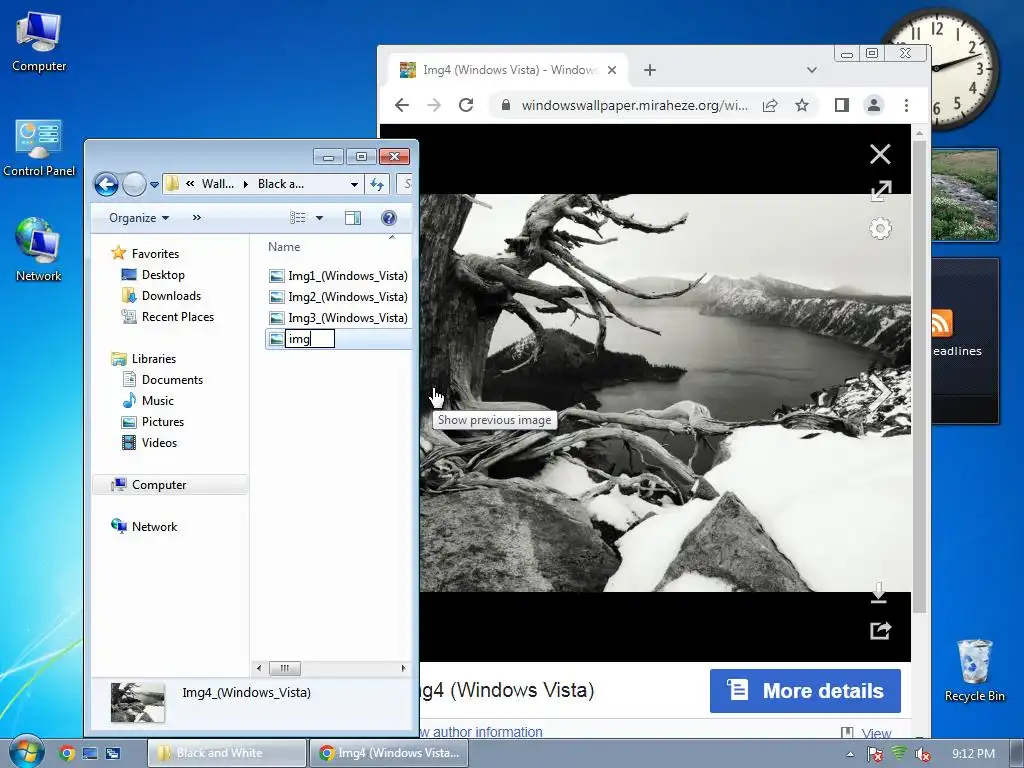Go back in Chrome
The width and height of the screenshot is (1024, 768).
[x=402, y=105]
